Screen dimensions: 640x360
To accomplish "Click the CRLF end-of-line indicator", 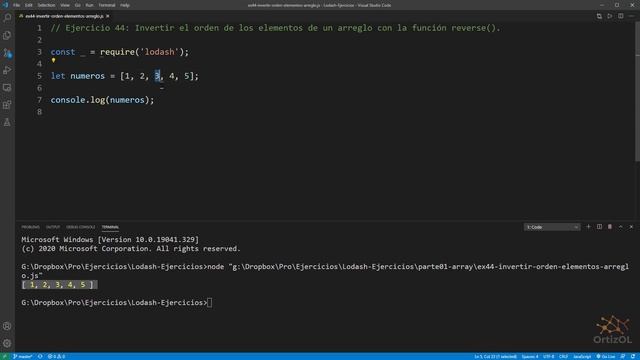I will click(563, 356).
